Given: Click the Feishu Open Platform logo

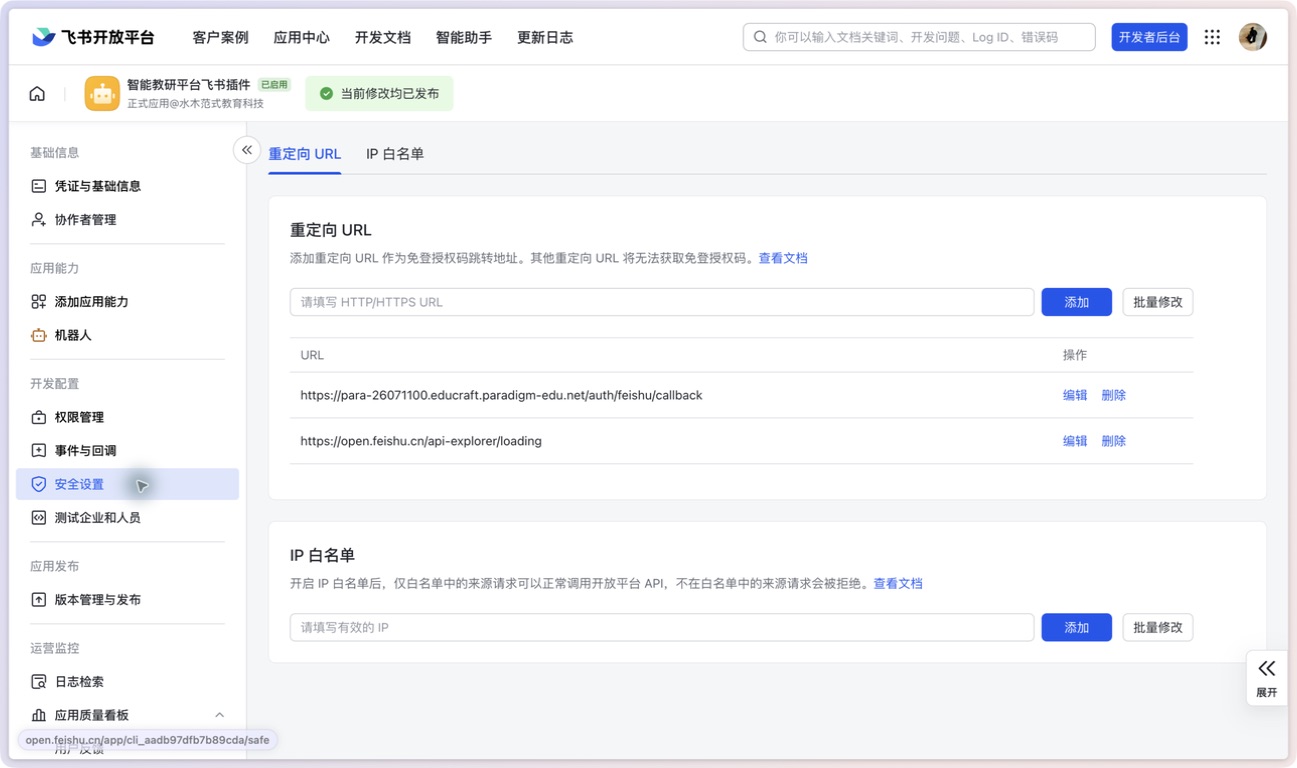Looking at the screenshot, I should click(x=93, y=37).
